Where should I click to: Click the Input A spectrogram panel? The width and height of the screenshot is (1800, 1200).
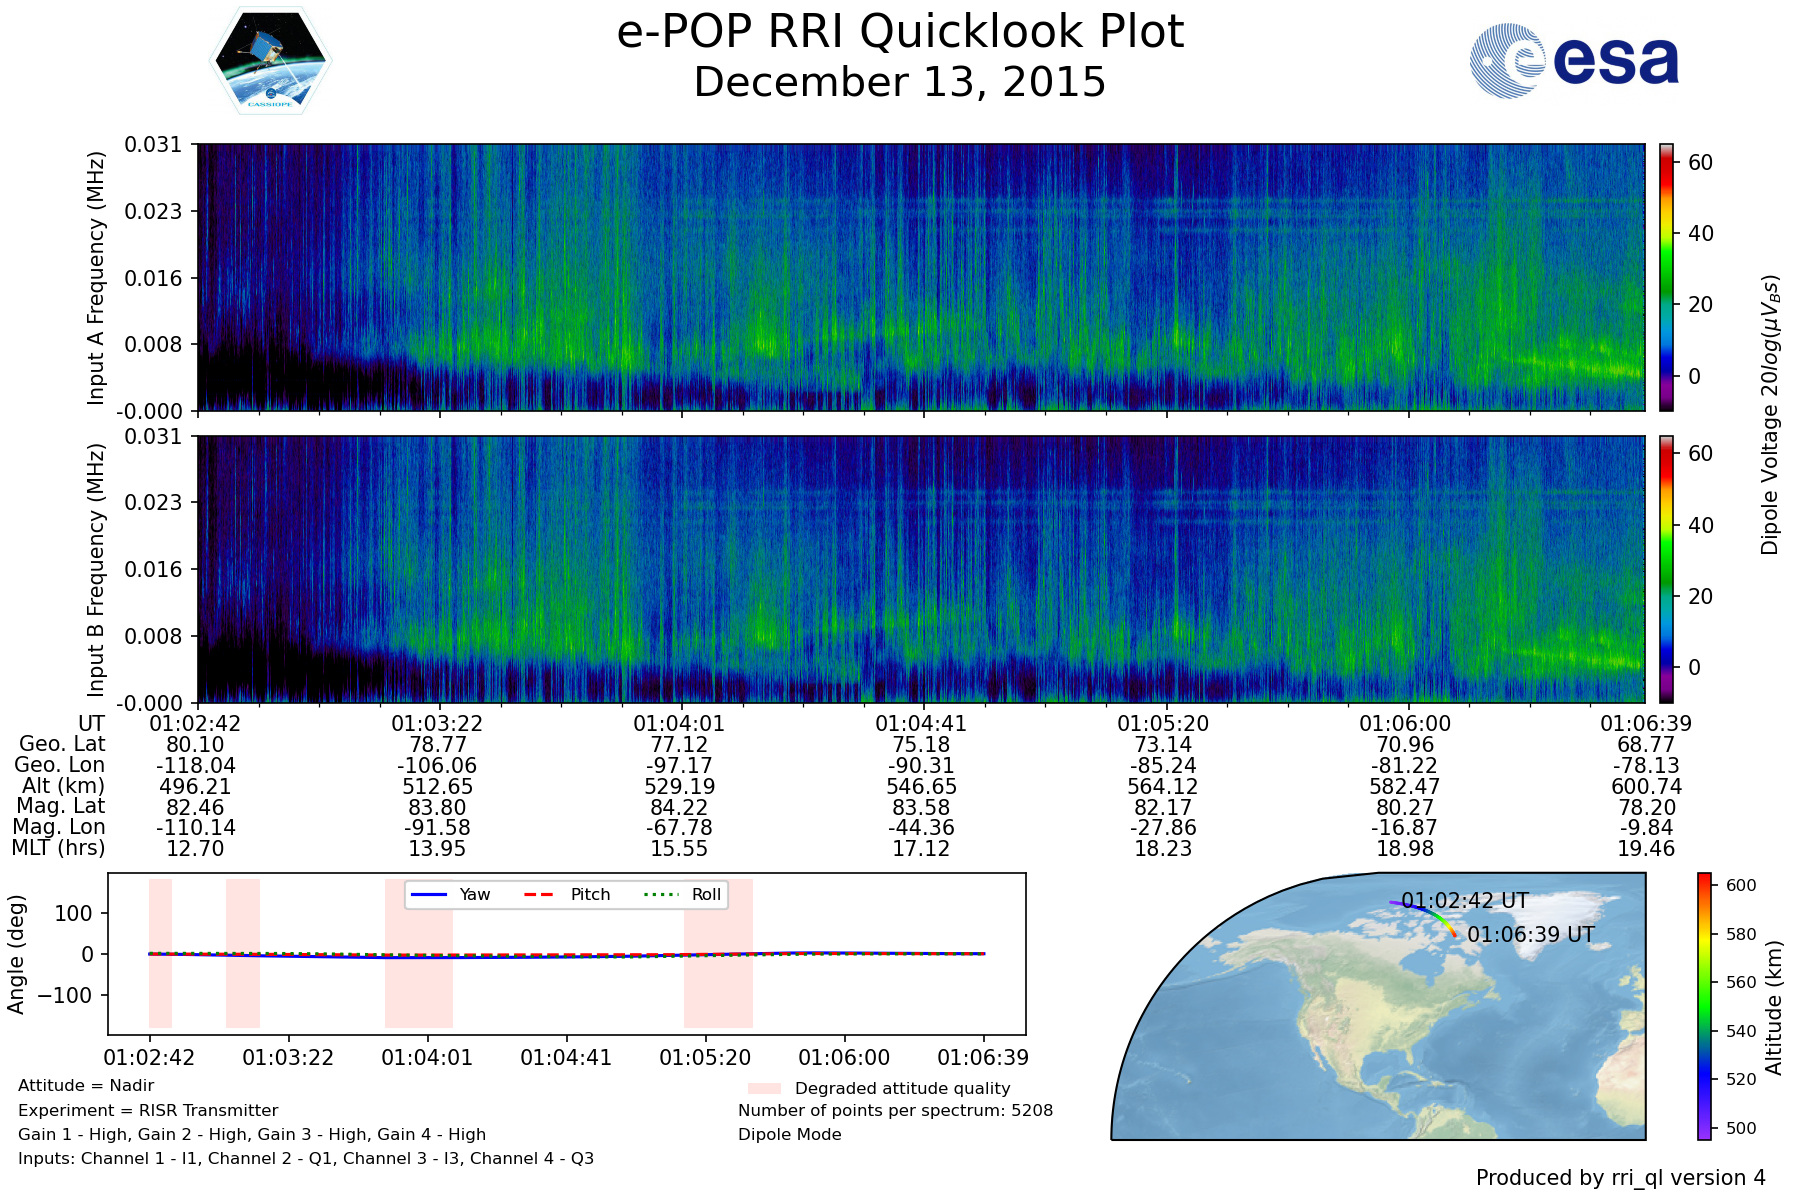(920, 277)
